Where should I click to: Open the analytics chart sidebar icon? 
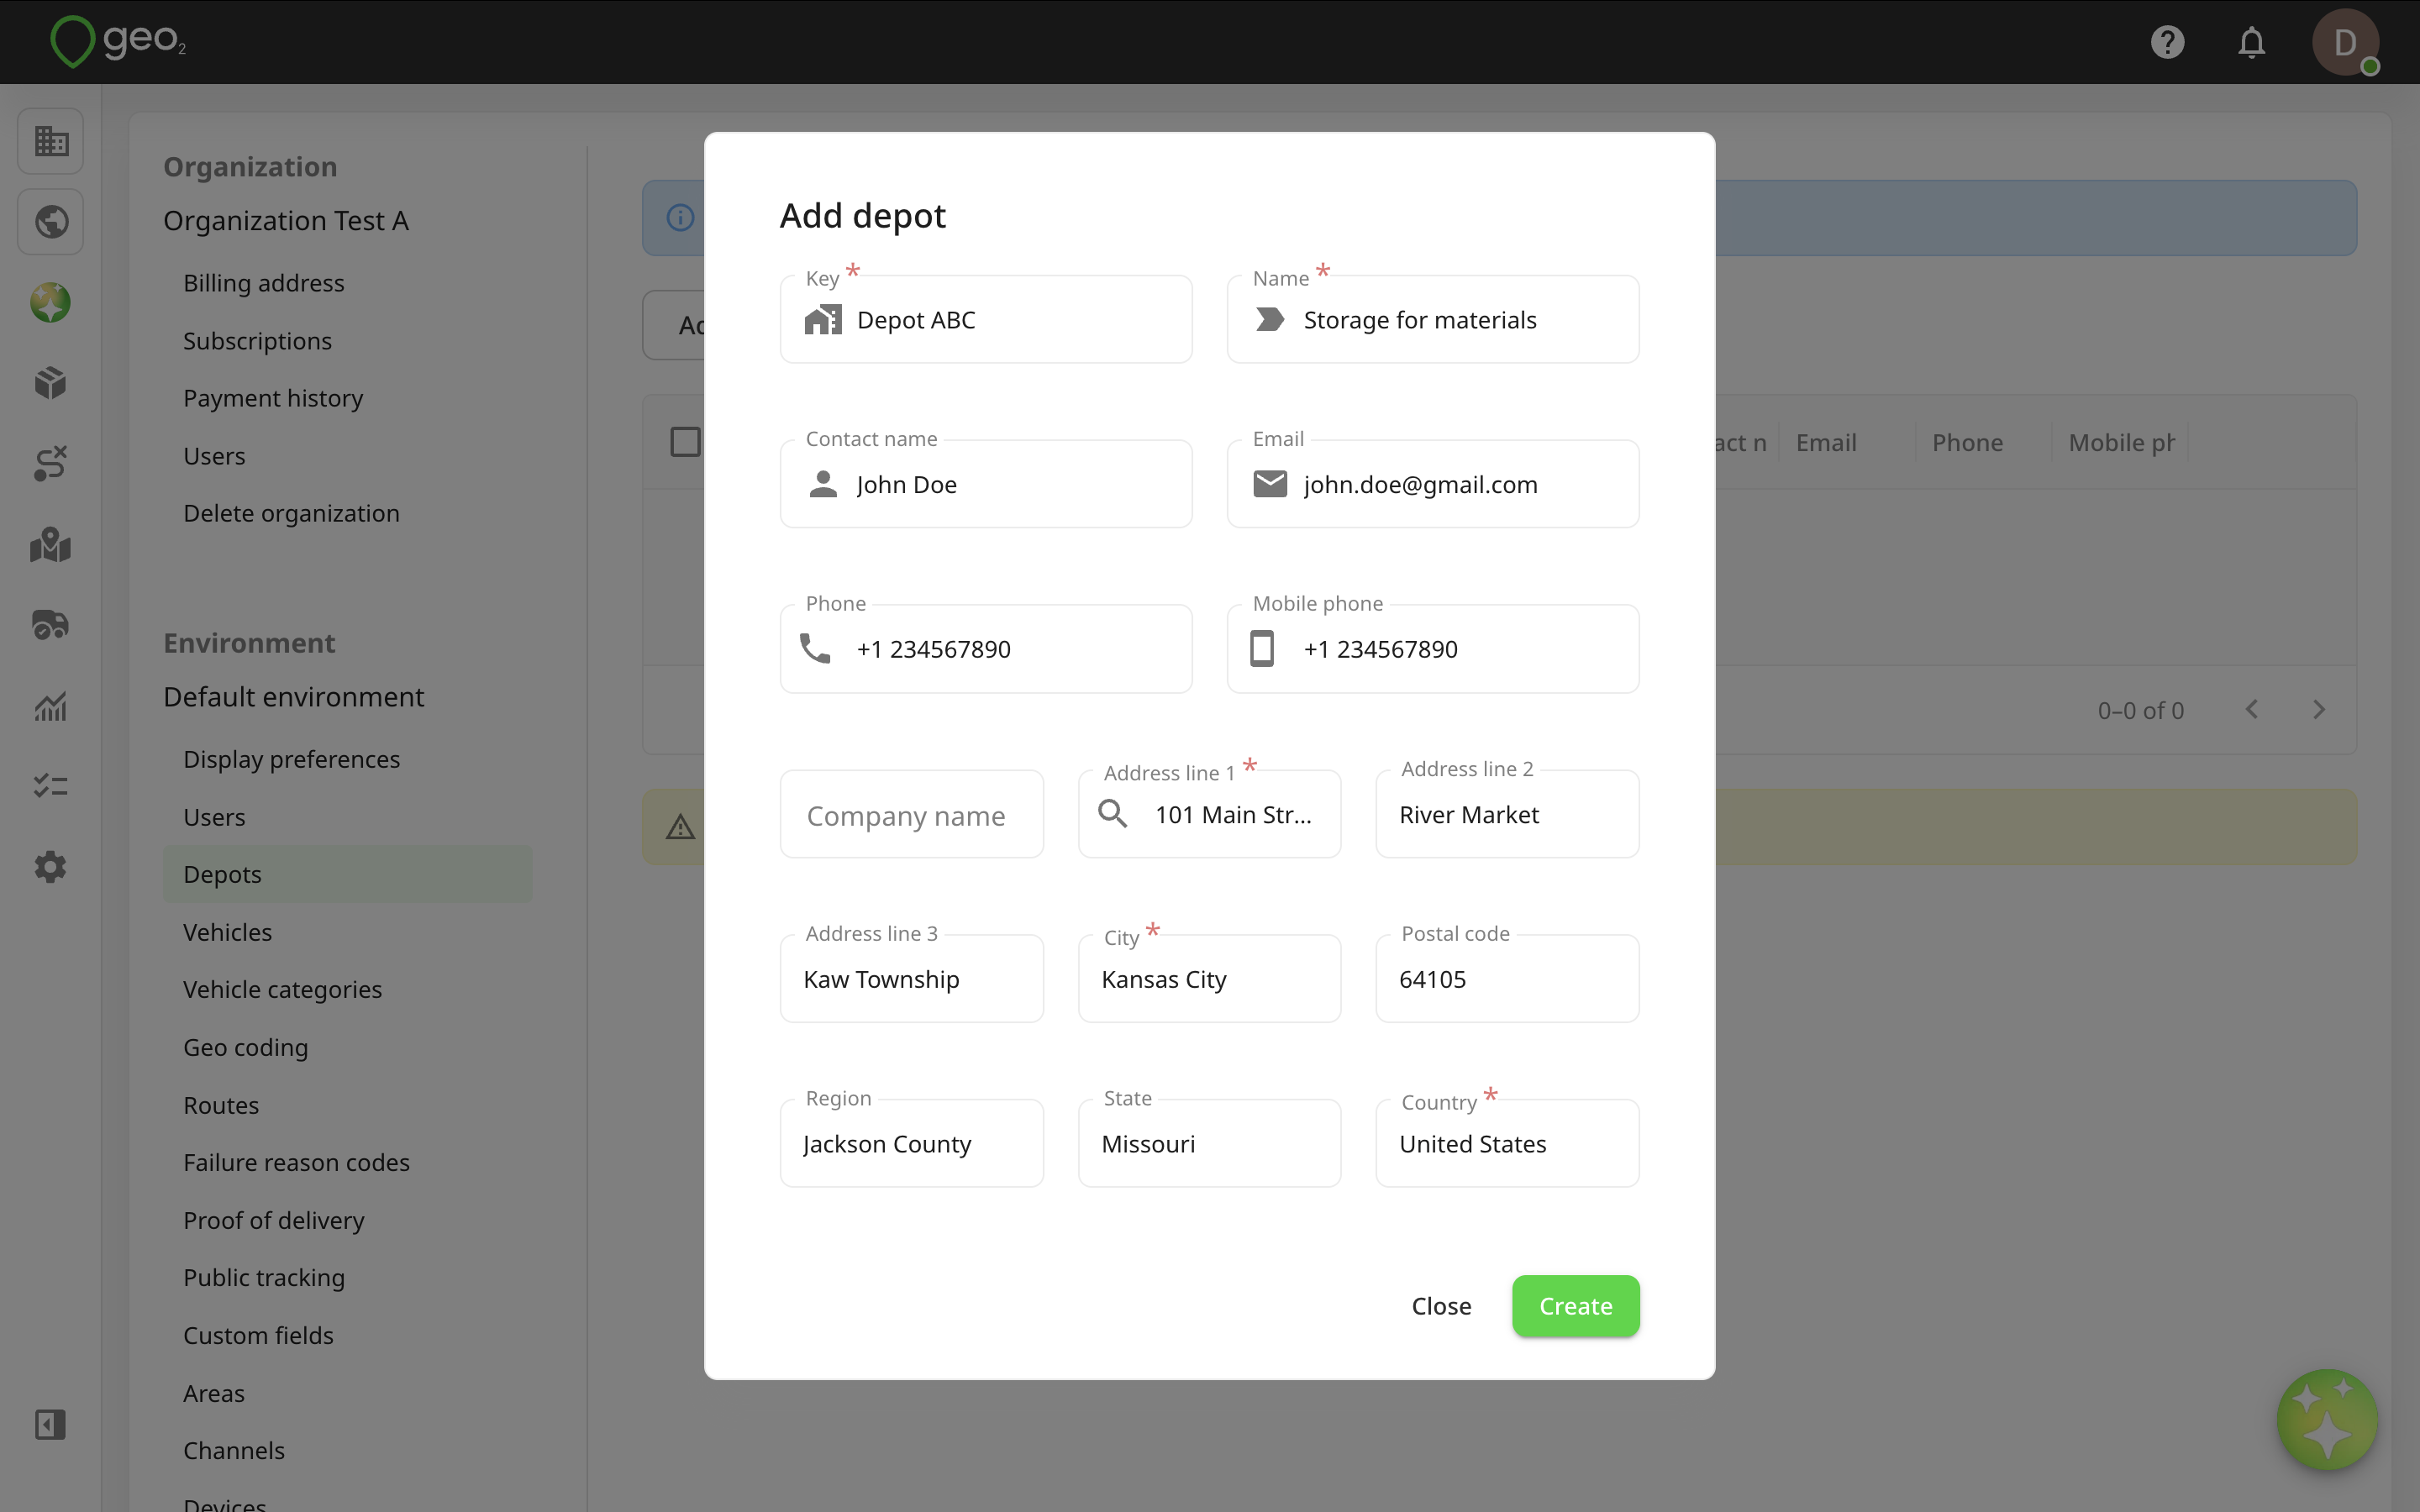coord(51,706)
